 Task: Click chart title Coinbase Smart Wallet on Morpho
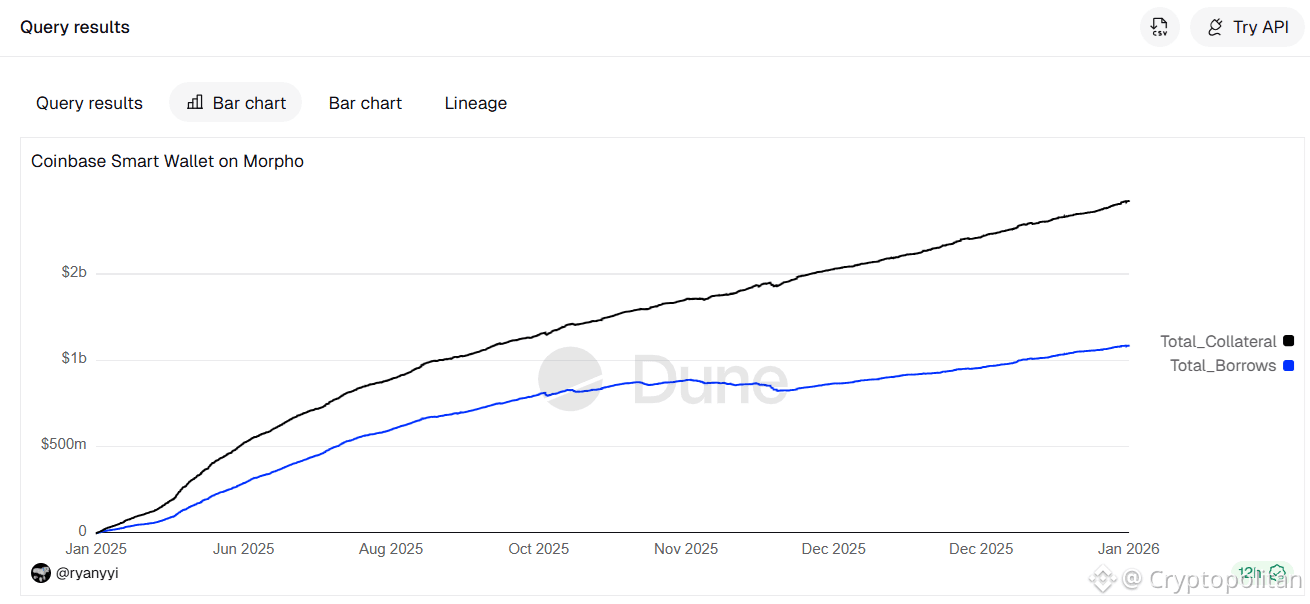pos(167,161)
